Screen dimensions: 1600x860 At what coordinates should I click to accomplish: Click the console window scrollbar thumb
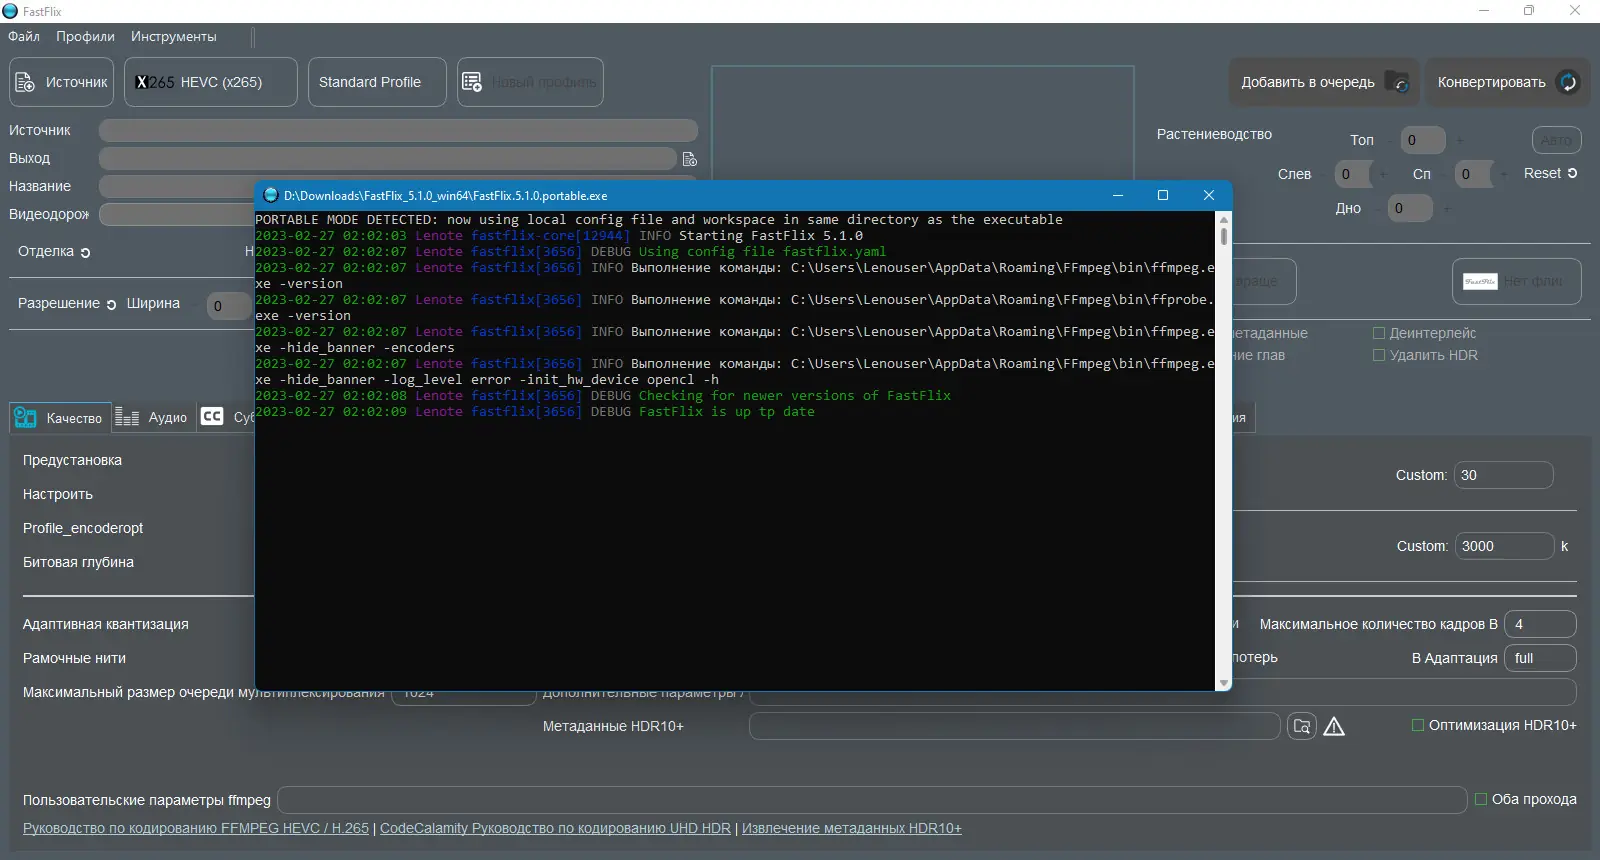[x=1224, y=237]
